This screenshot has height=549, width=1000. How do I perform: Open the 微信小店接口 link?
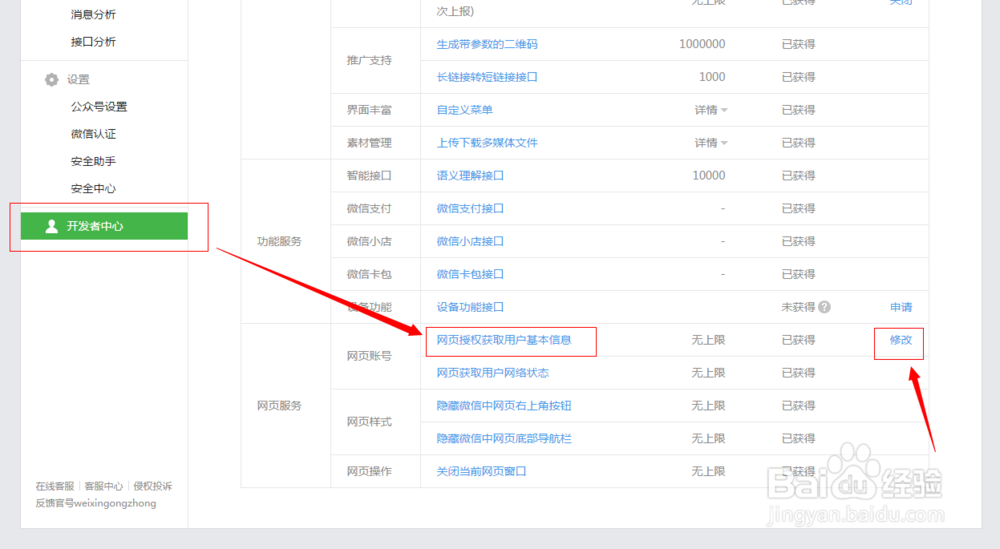click(x=470, y=241)
